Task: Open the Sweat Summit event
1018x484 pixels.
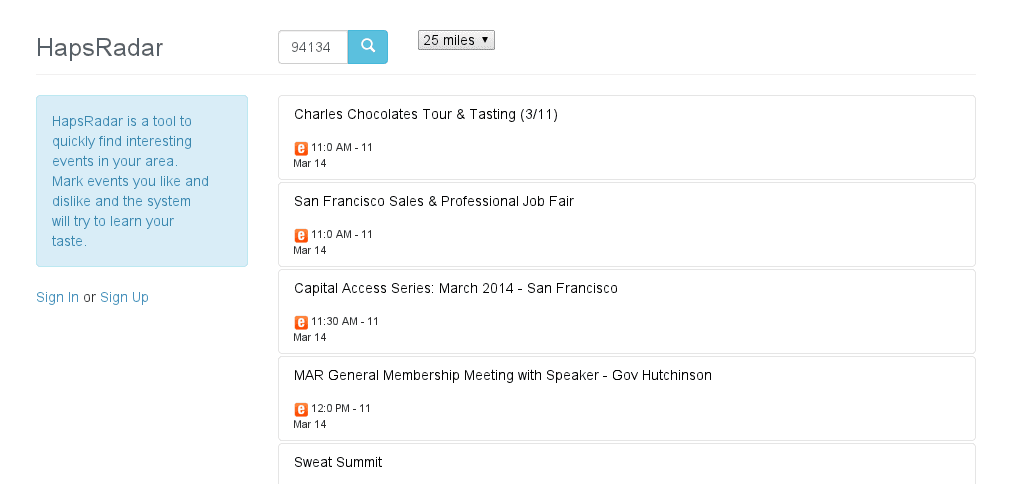Action: [x=338, y=462]
